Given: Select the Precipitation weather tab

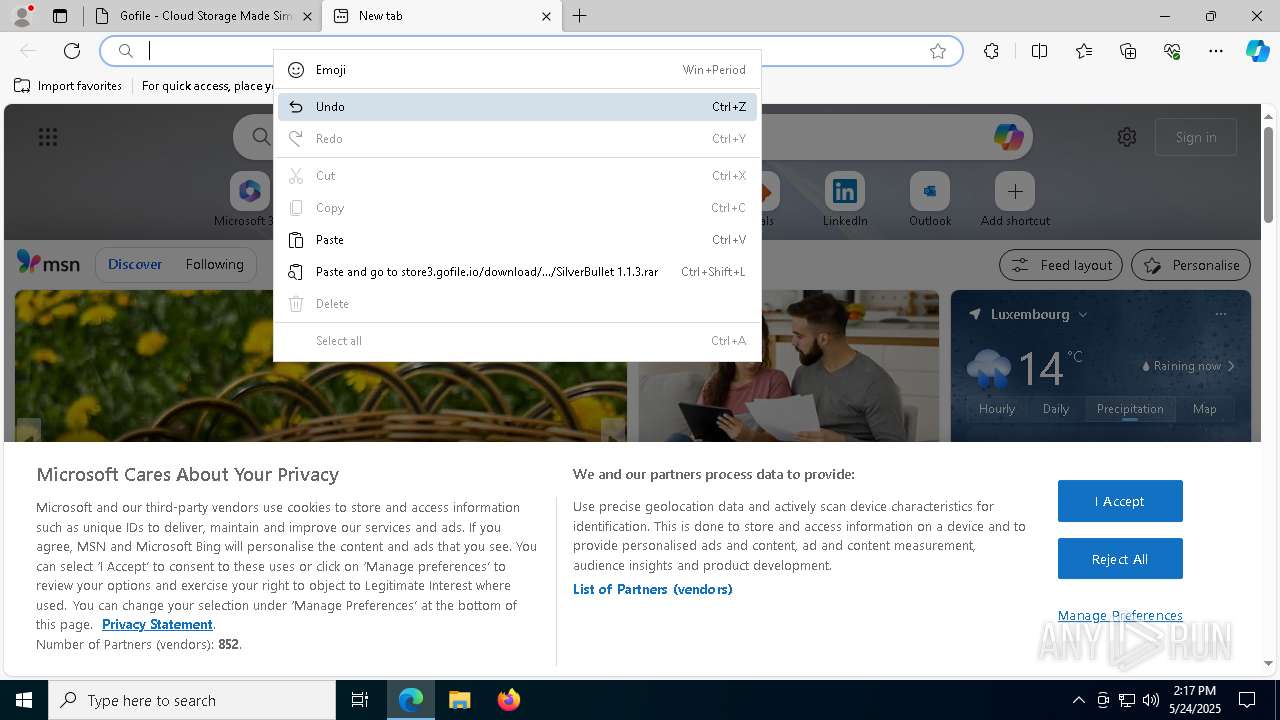Looking at the screenshot, I should click(x=1130, y=409).
